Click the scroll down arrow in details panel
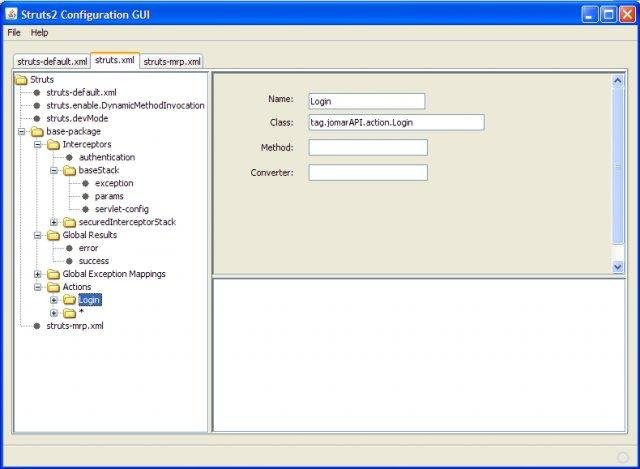The height and width of the screenshot is (469, 640). click(x=618, y=267)
